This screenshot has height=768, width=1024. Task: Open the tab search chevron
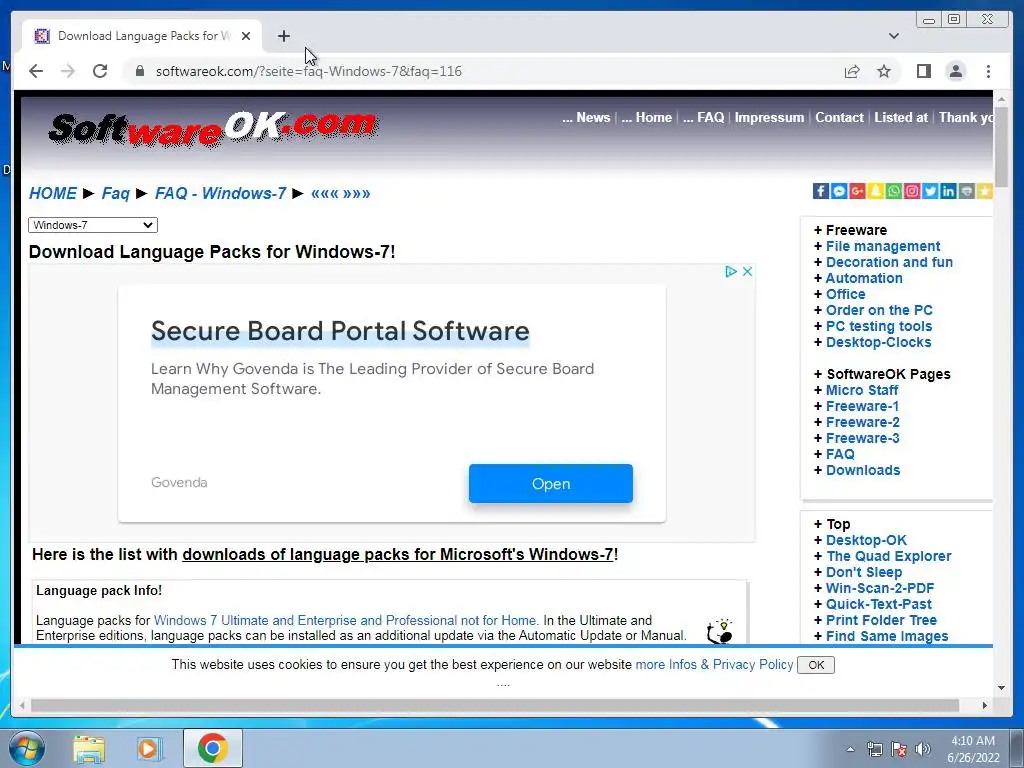point(893,36)
